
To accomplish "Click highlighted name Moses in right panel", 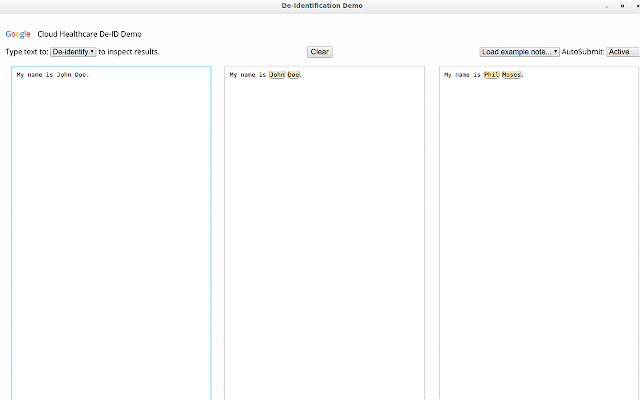I will tap(511, 75).
